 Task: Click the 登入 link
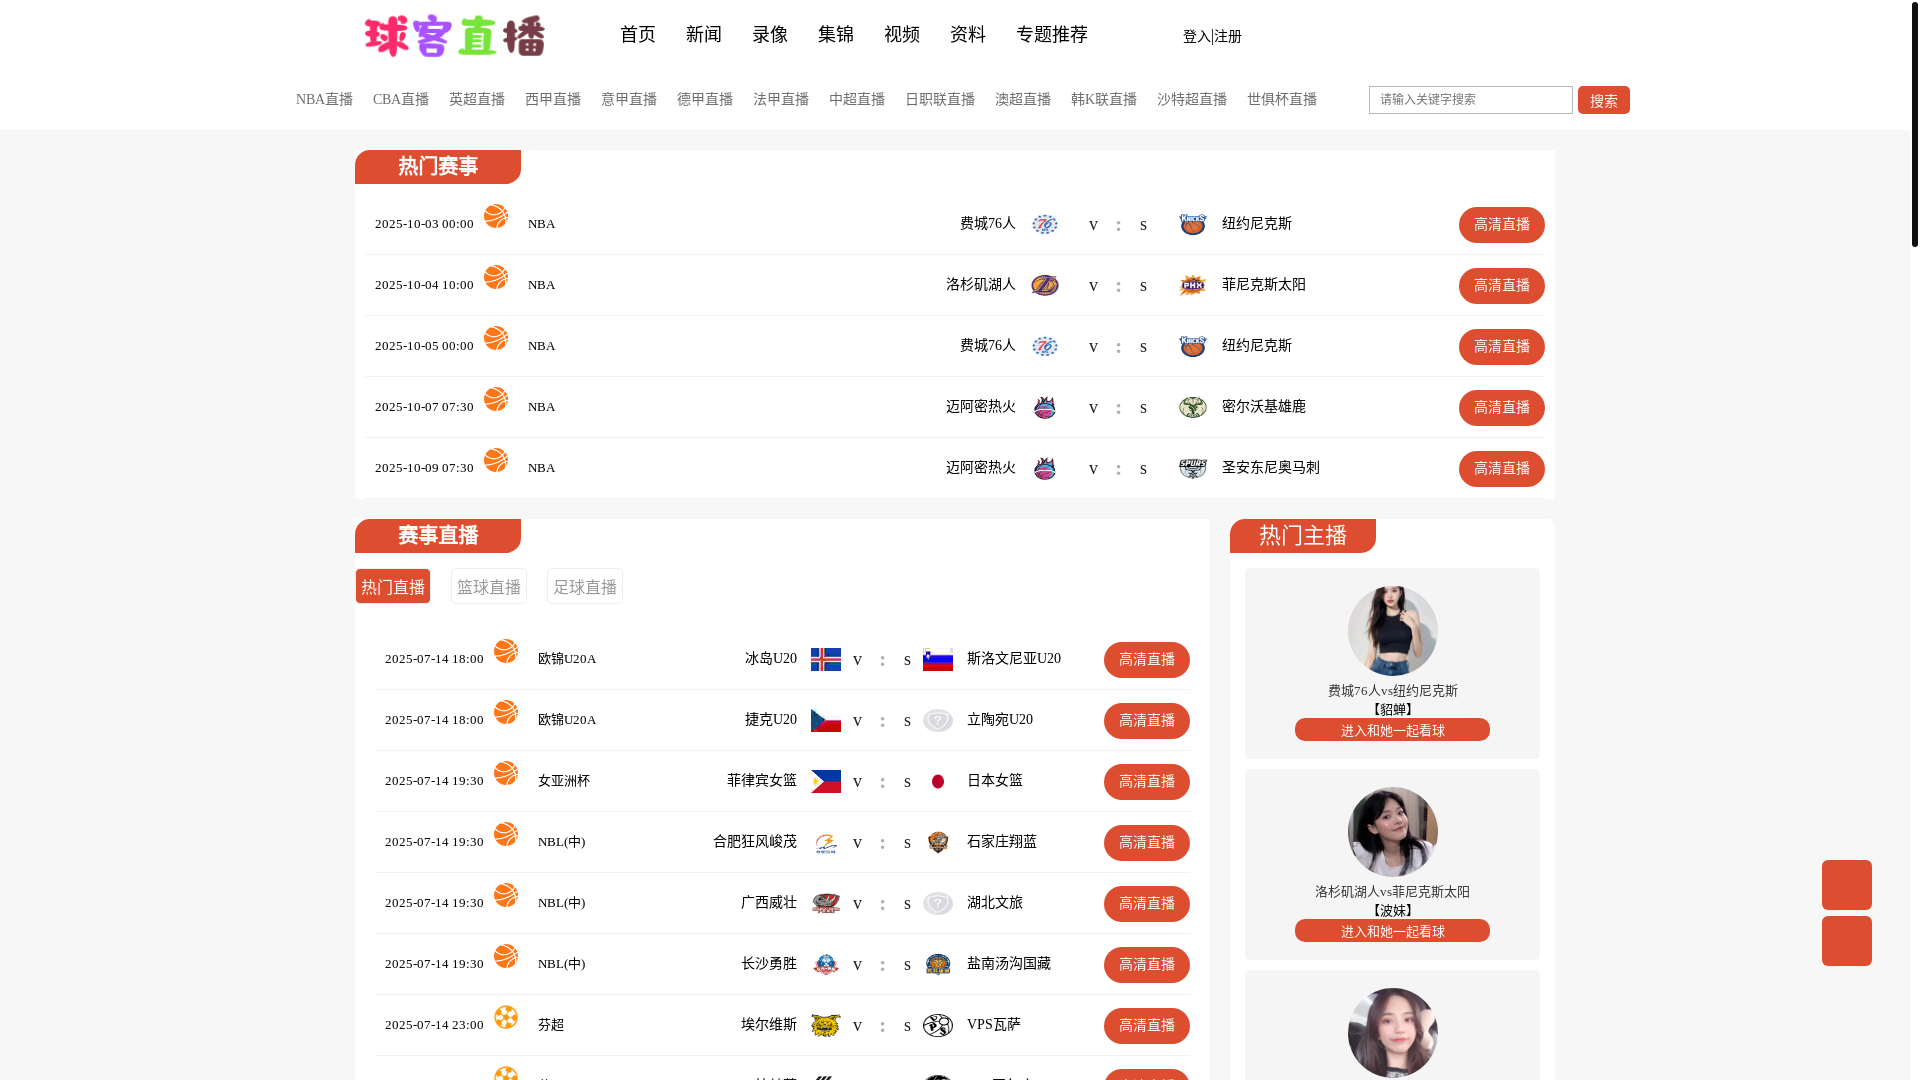(1196, 37)
